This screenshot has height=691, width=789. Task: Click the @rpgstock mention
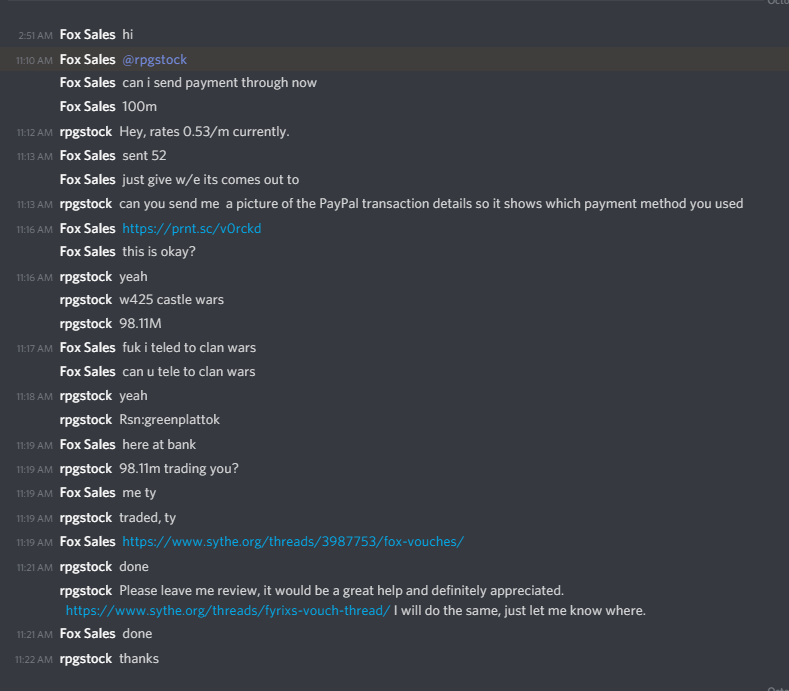(154, 59)
